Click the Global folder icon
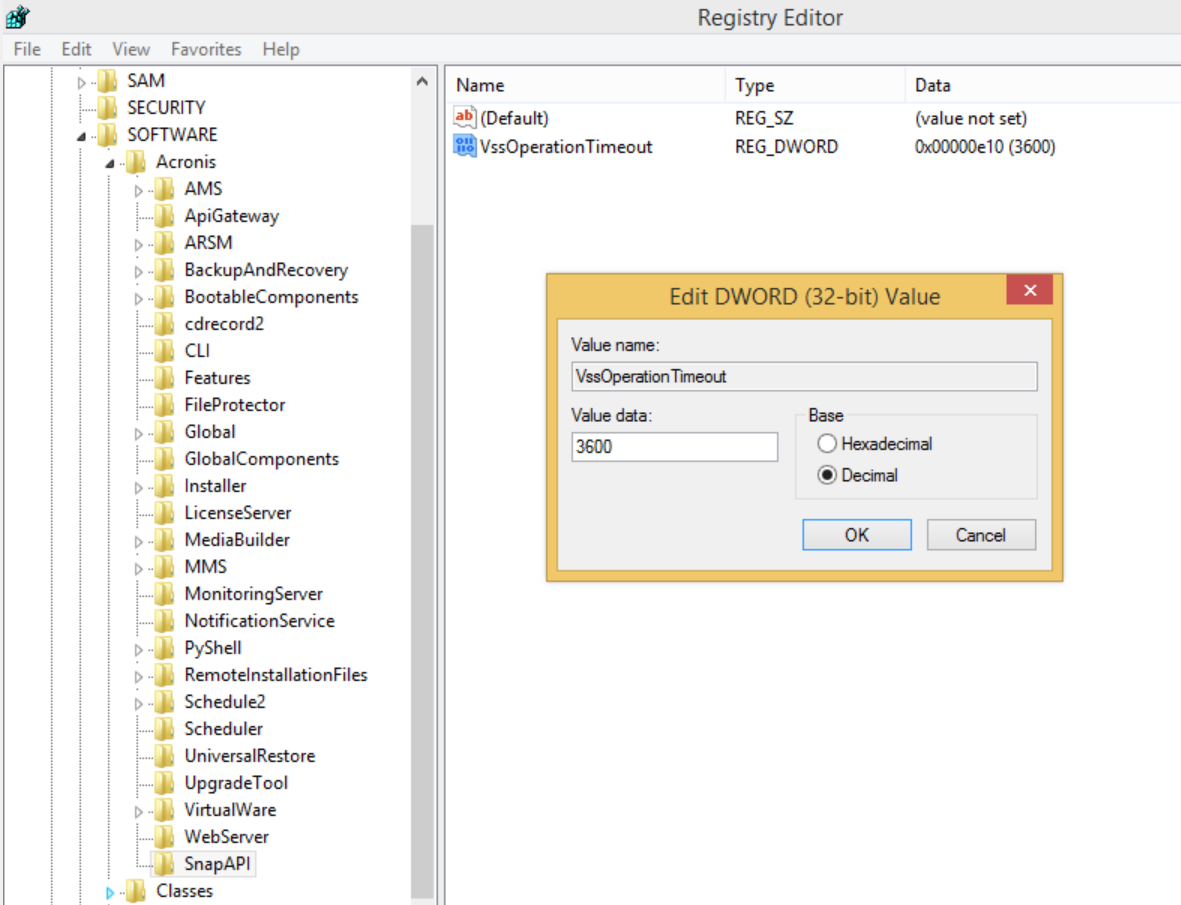1181x905 pixels. point(164,432)
